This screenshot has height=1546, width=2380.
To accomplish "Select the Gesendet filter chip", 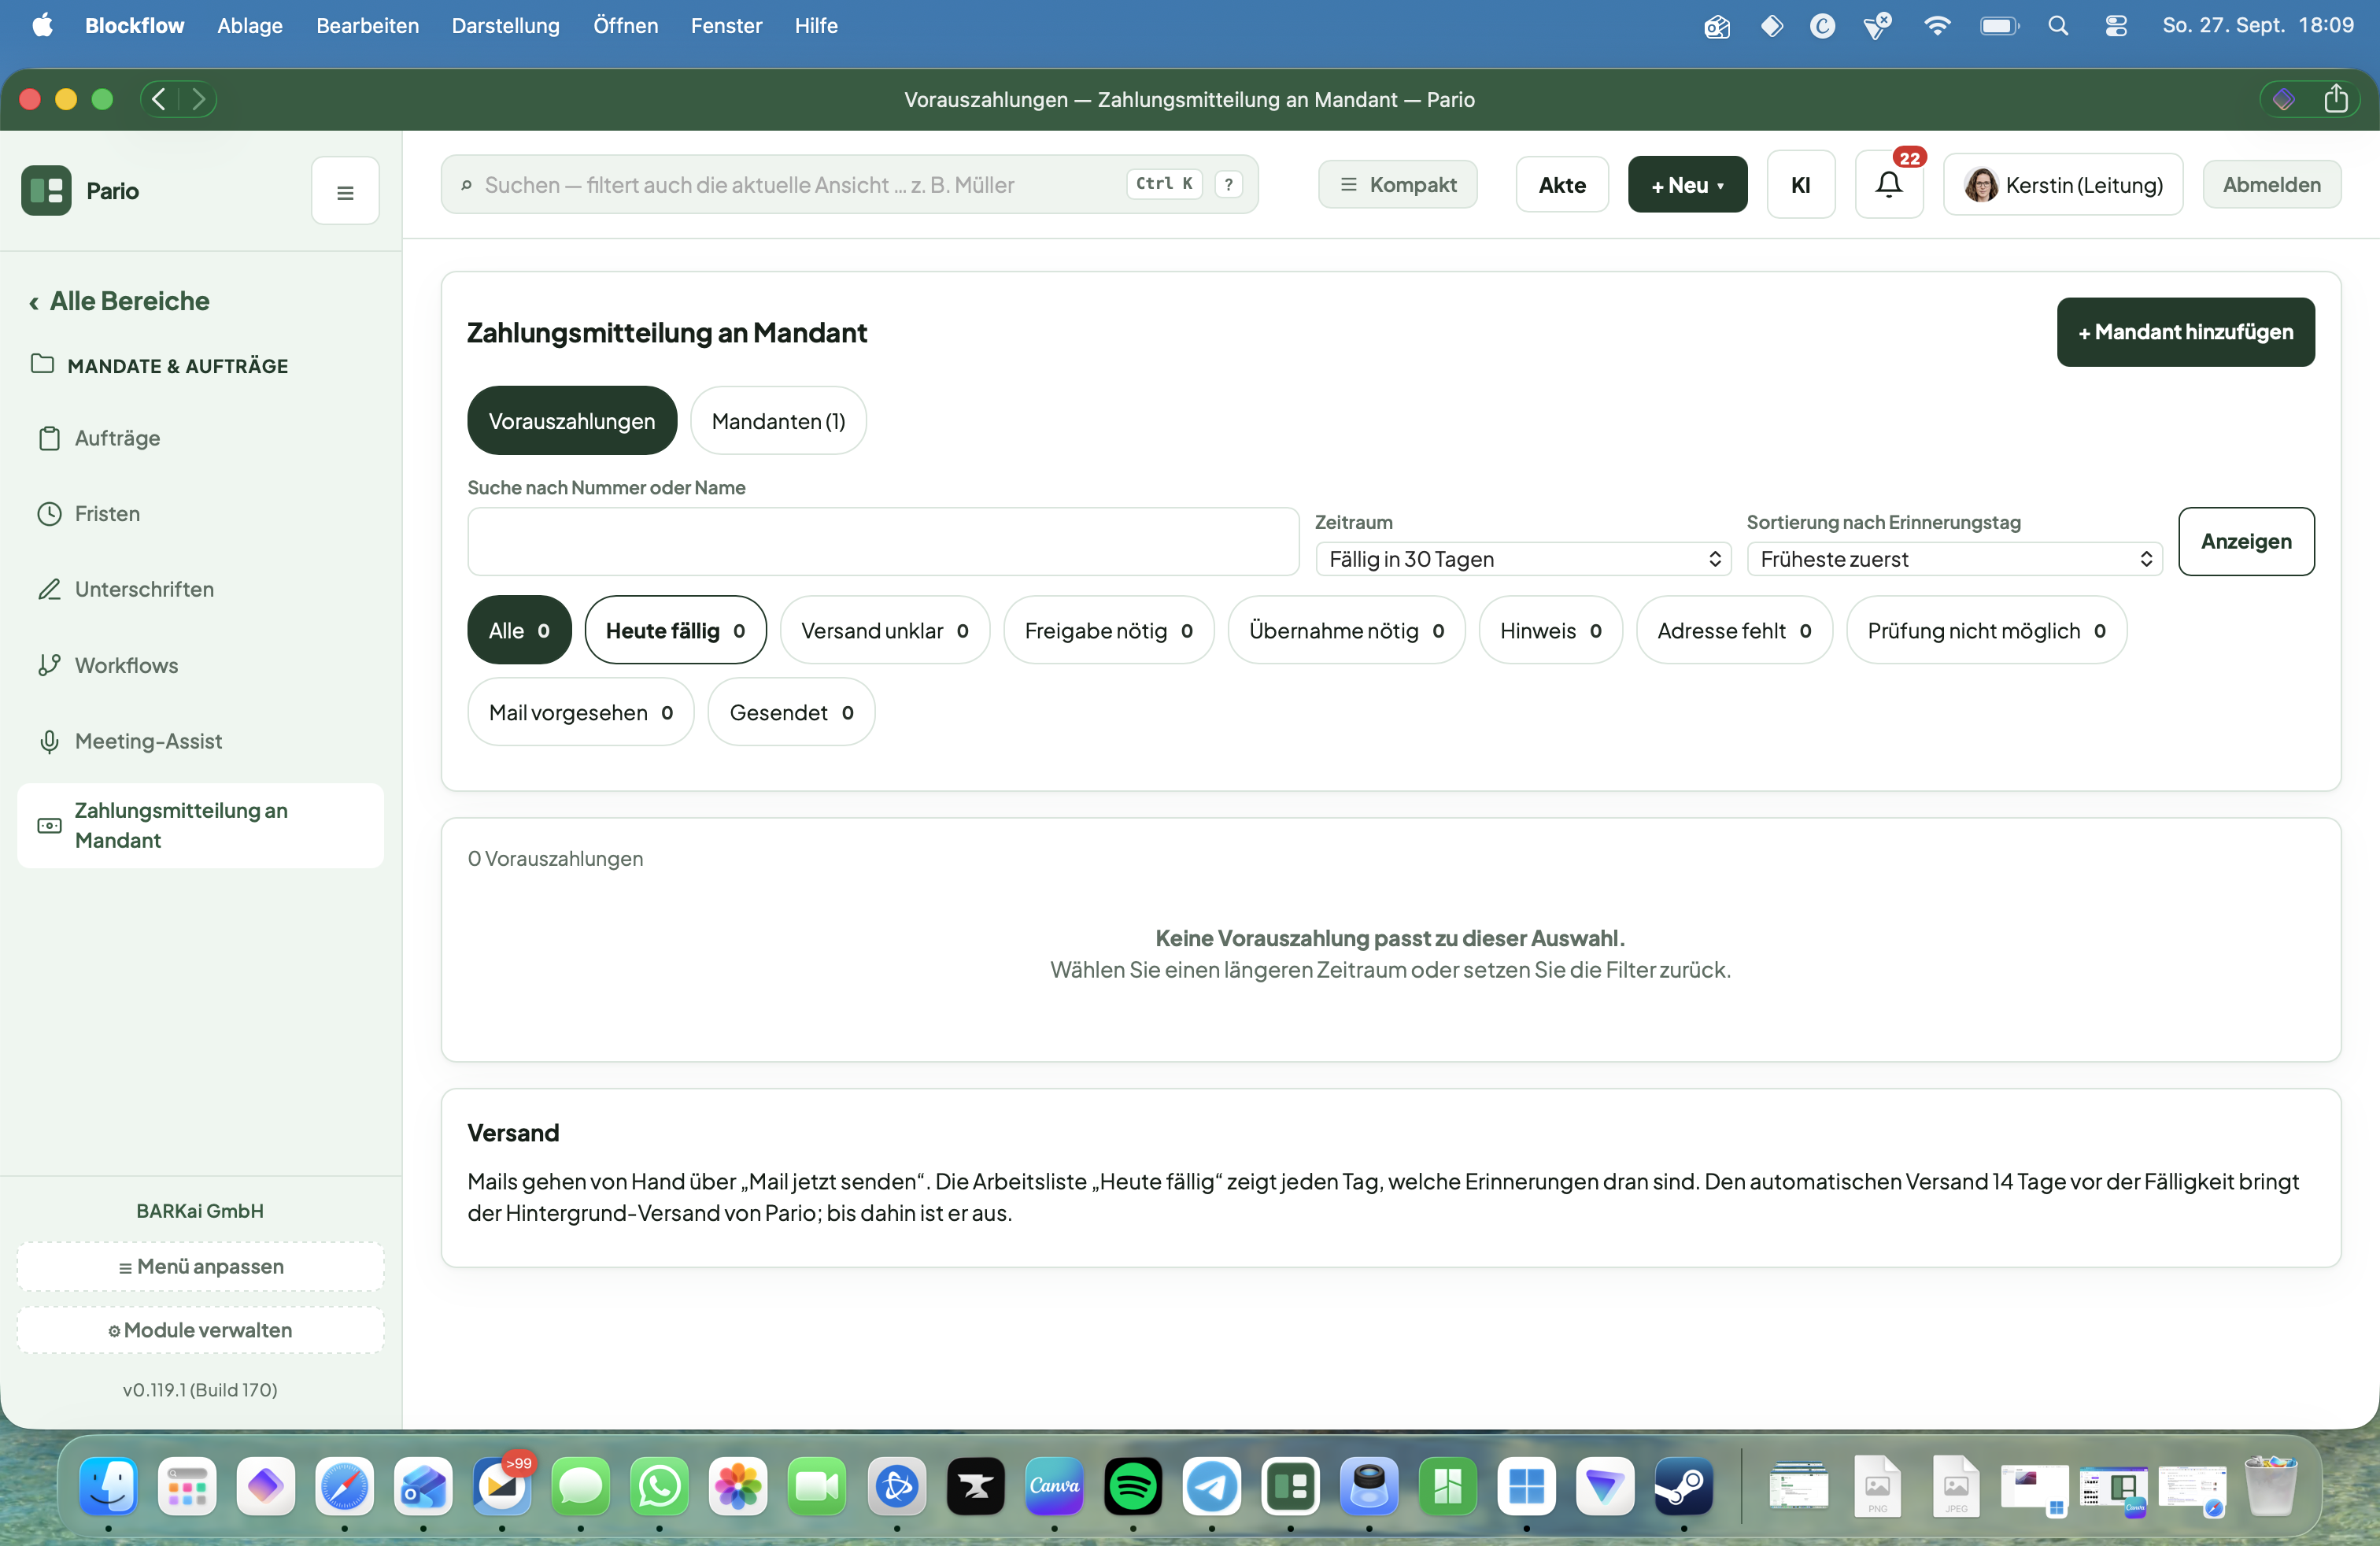I will (x=791, y=713).
